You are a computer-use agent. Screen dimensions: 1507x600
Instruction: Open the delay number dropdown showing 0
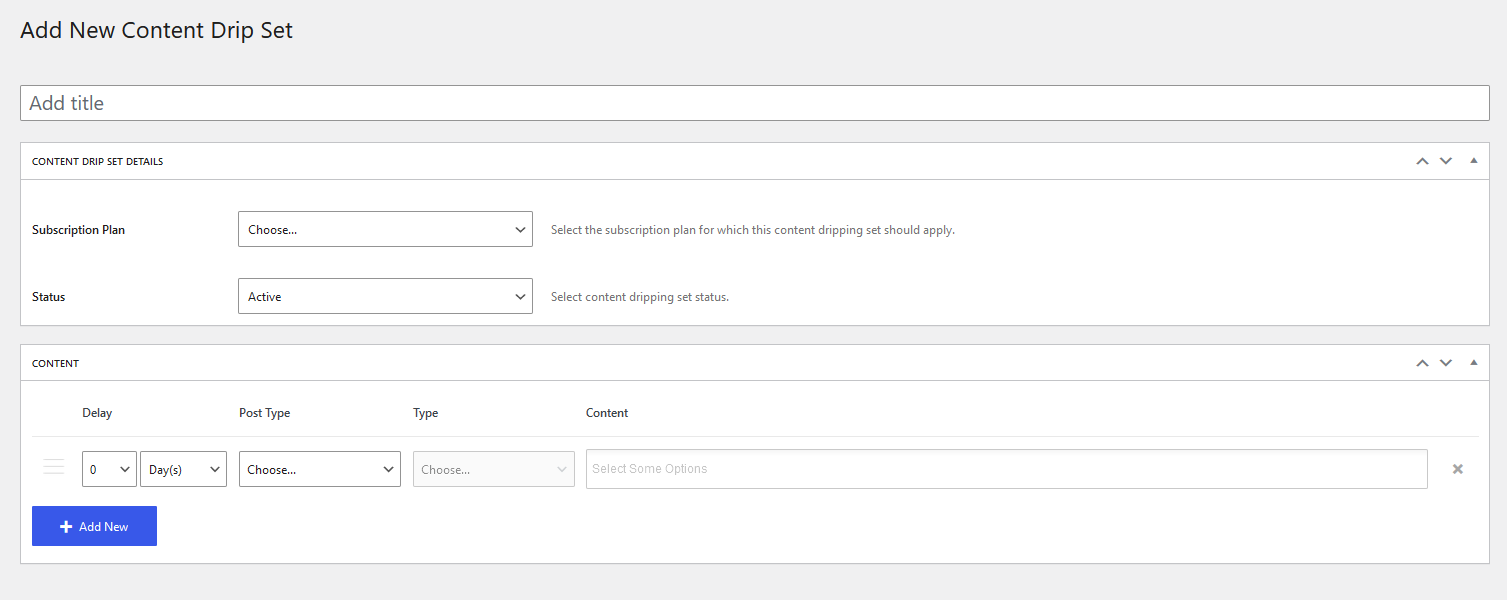click(x=109, y=469)
